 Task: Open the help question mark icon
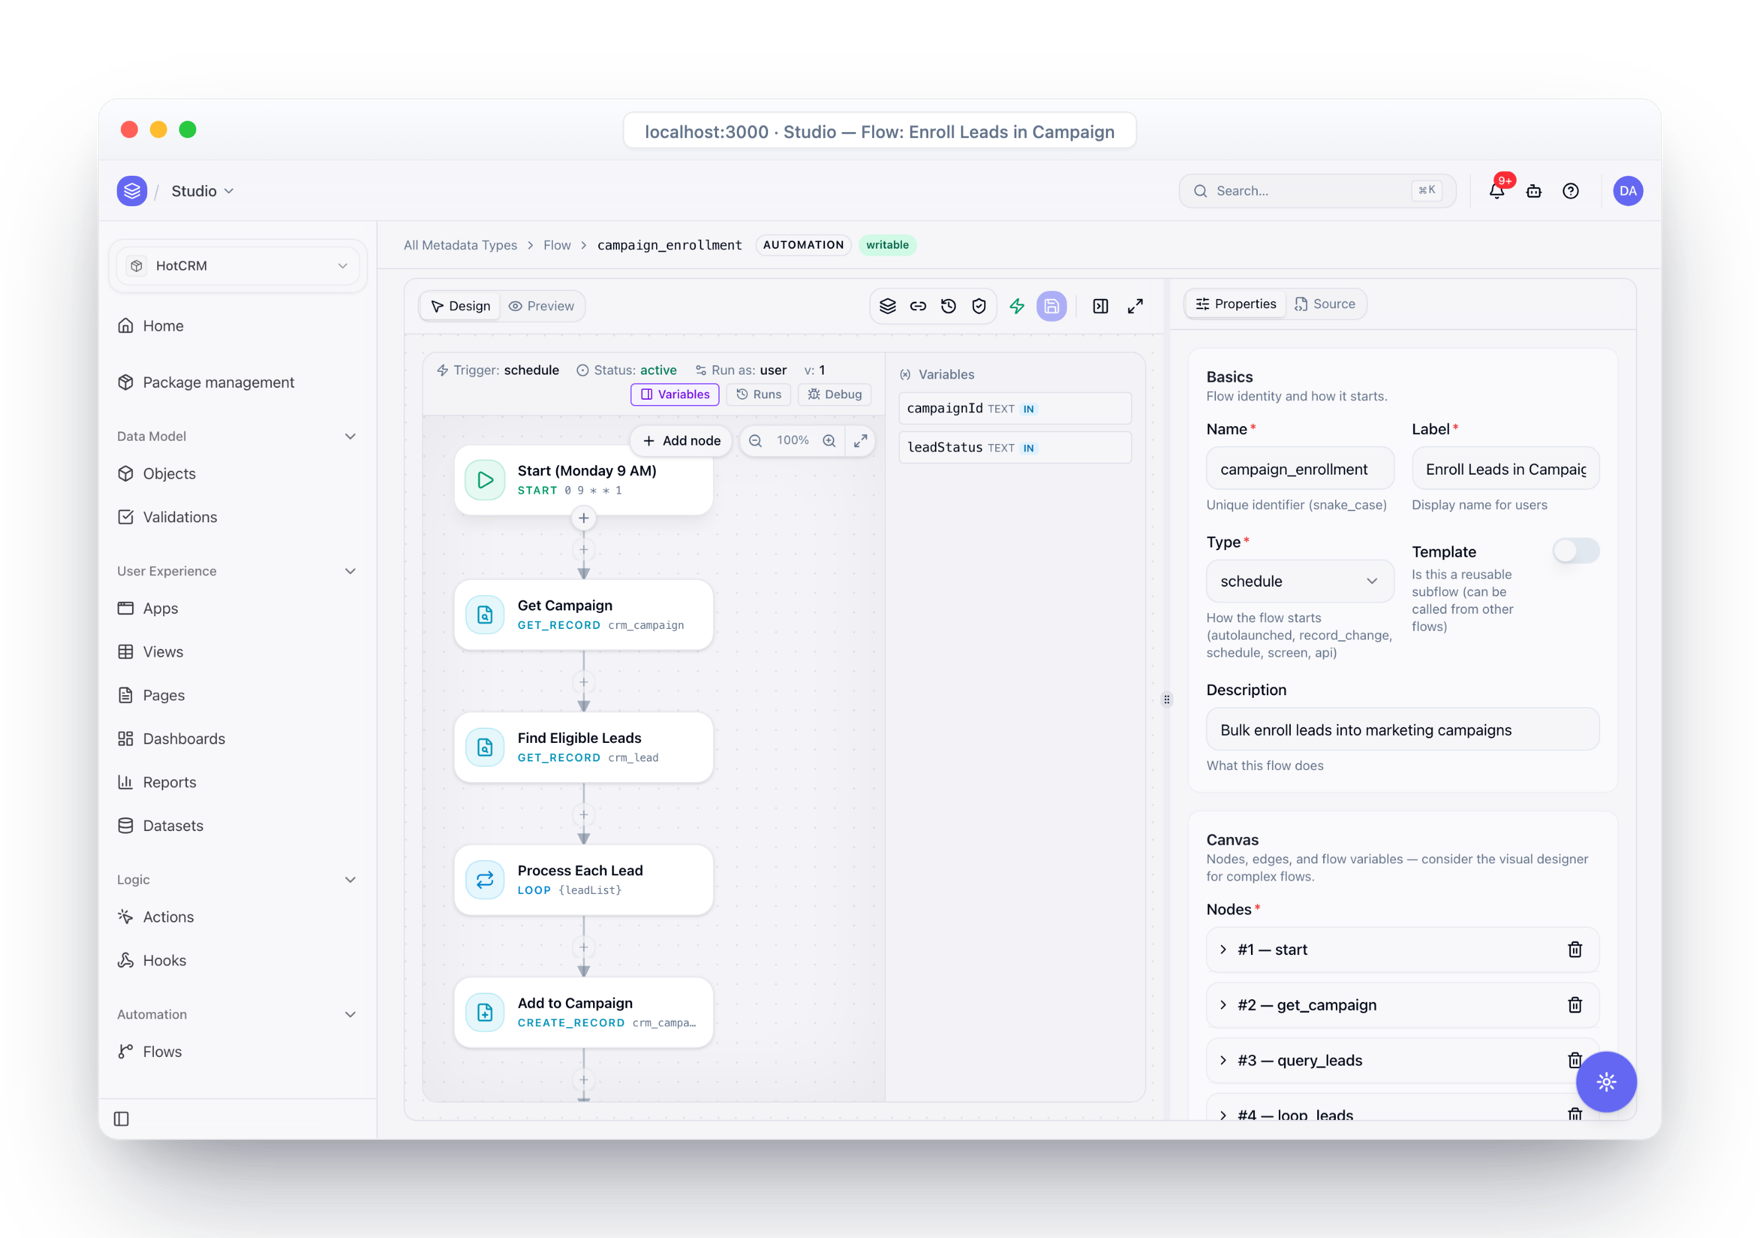pyautogui.click(x=1571, y=190)
